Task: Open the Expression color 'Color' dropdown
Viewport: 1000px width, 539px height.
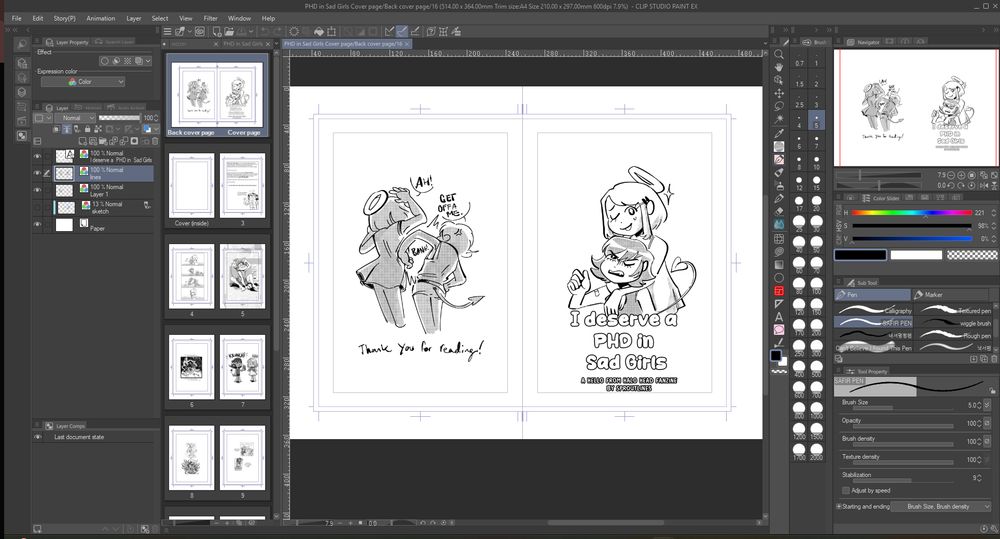Action: (83, 82)
